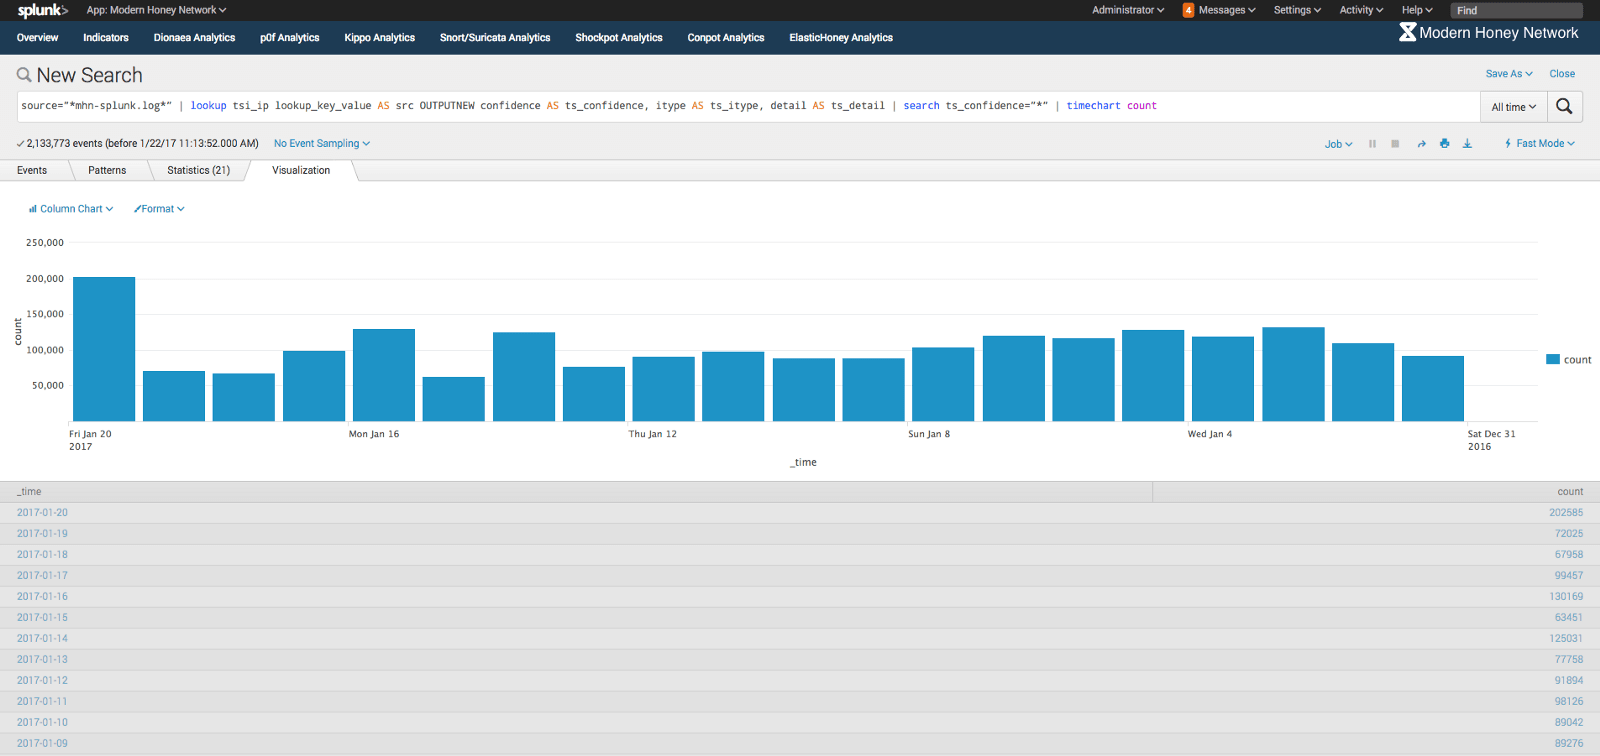Switch to the Patterns tab

tap(107, 171)
